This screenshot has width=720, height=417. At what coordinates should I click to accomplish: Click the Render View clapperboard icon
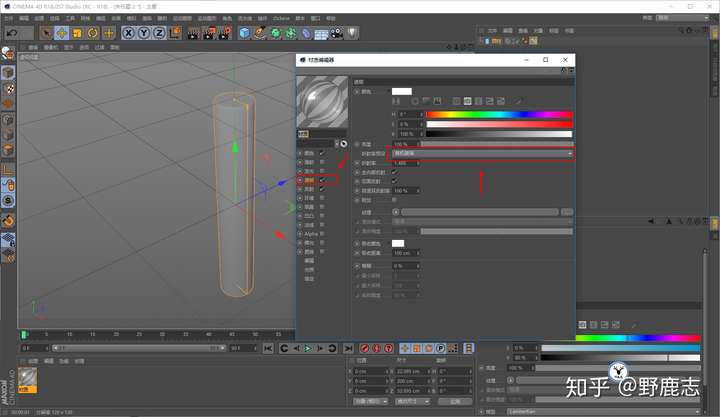pyautogui.click(x=193, y=33)
